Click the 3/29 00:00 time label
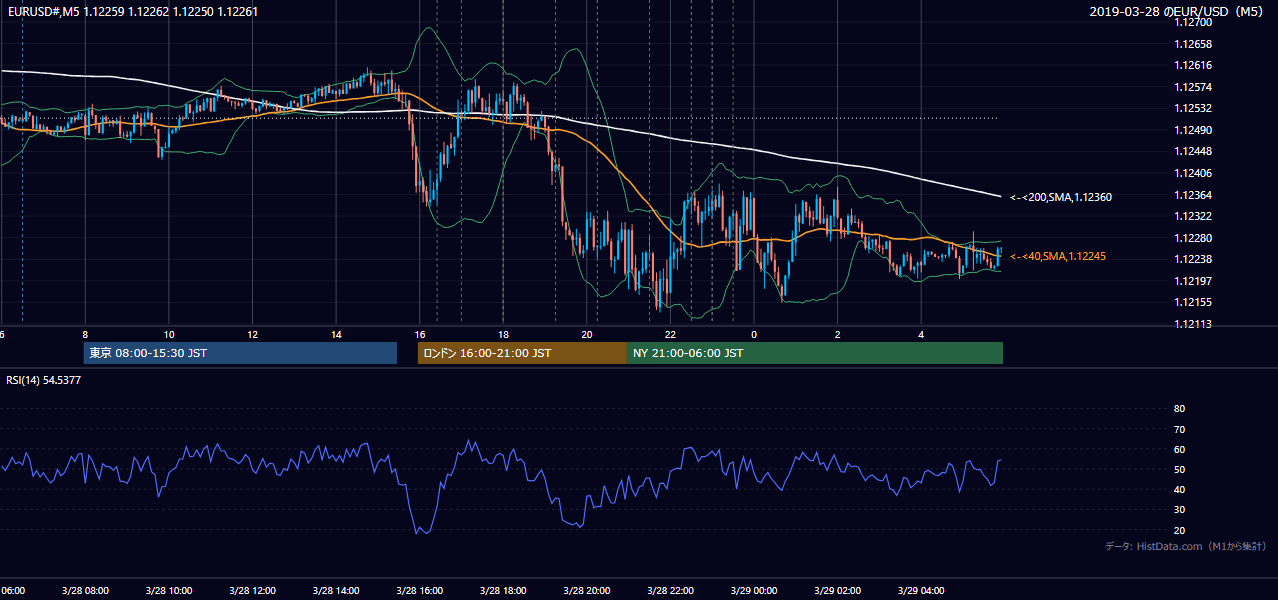The width and height of the screenshot is (1278, 600). click(754, 590)
